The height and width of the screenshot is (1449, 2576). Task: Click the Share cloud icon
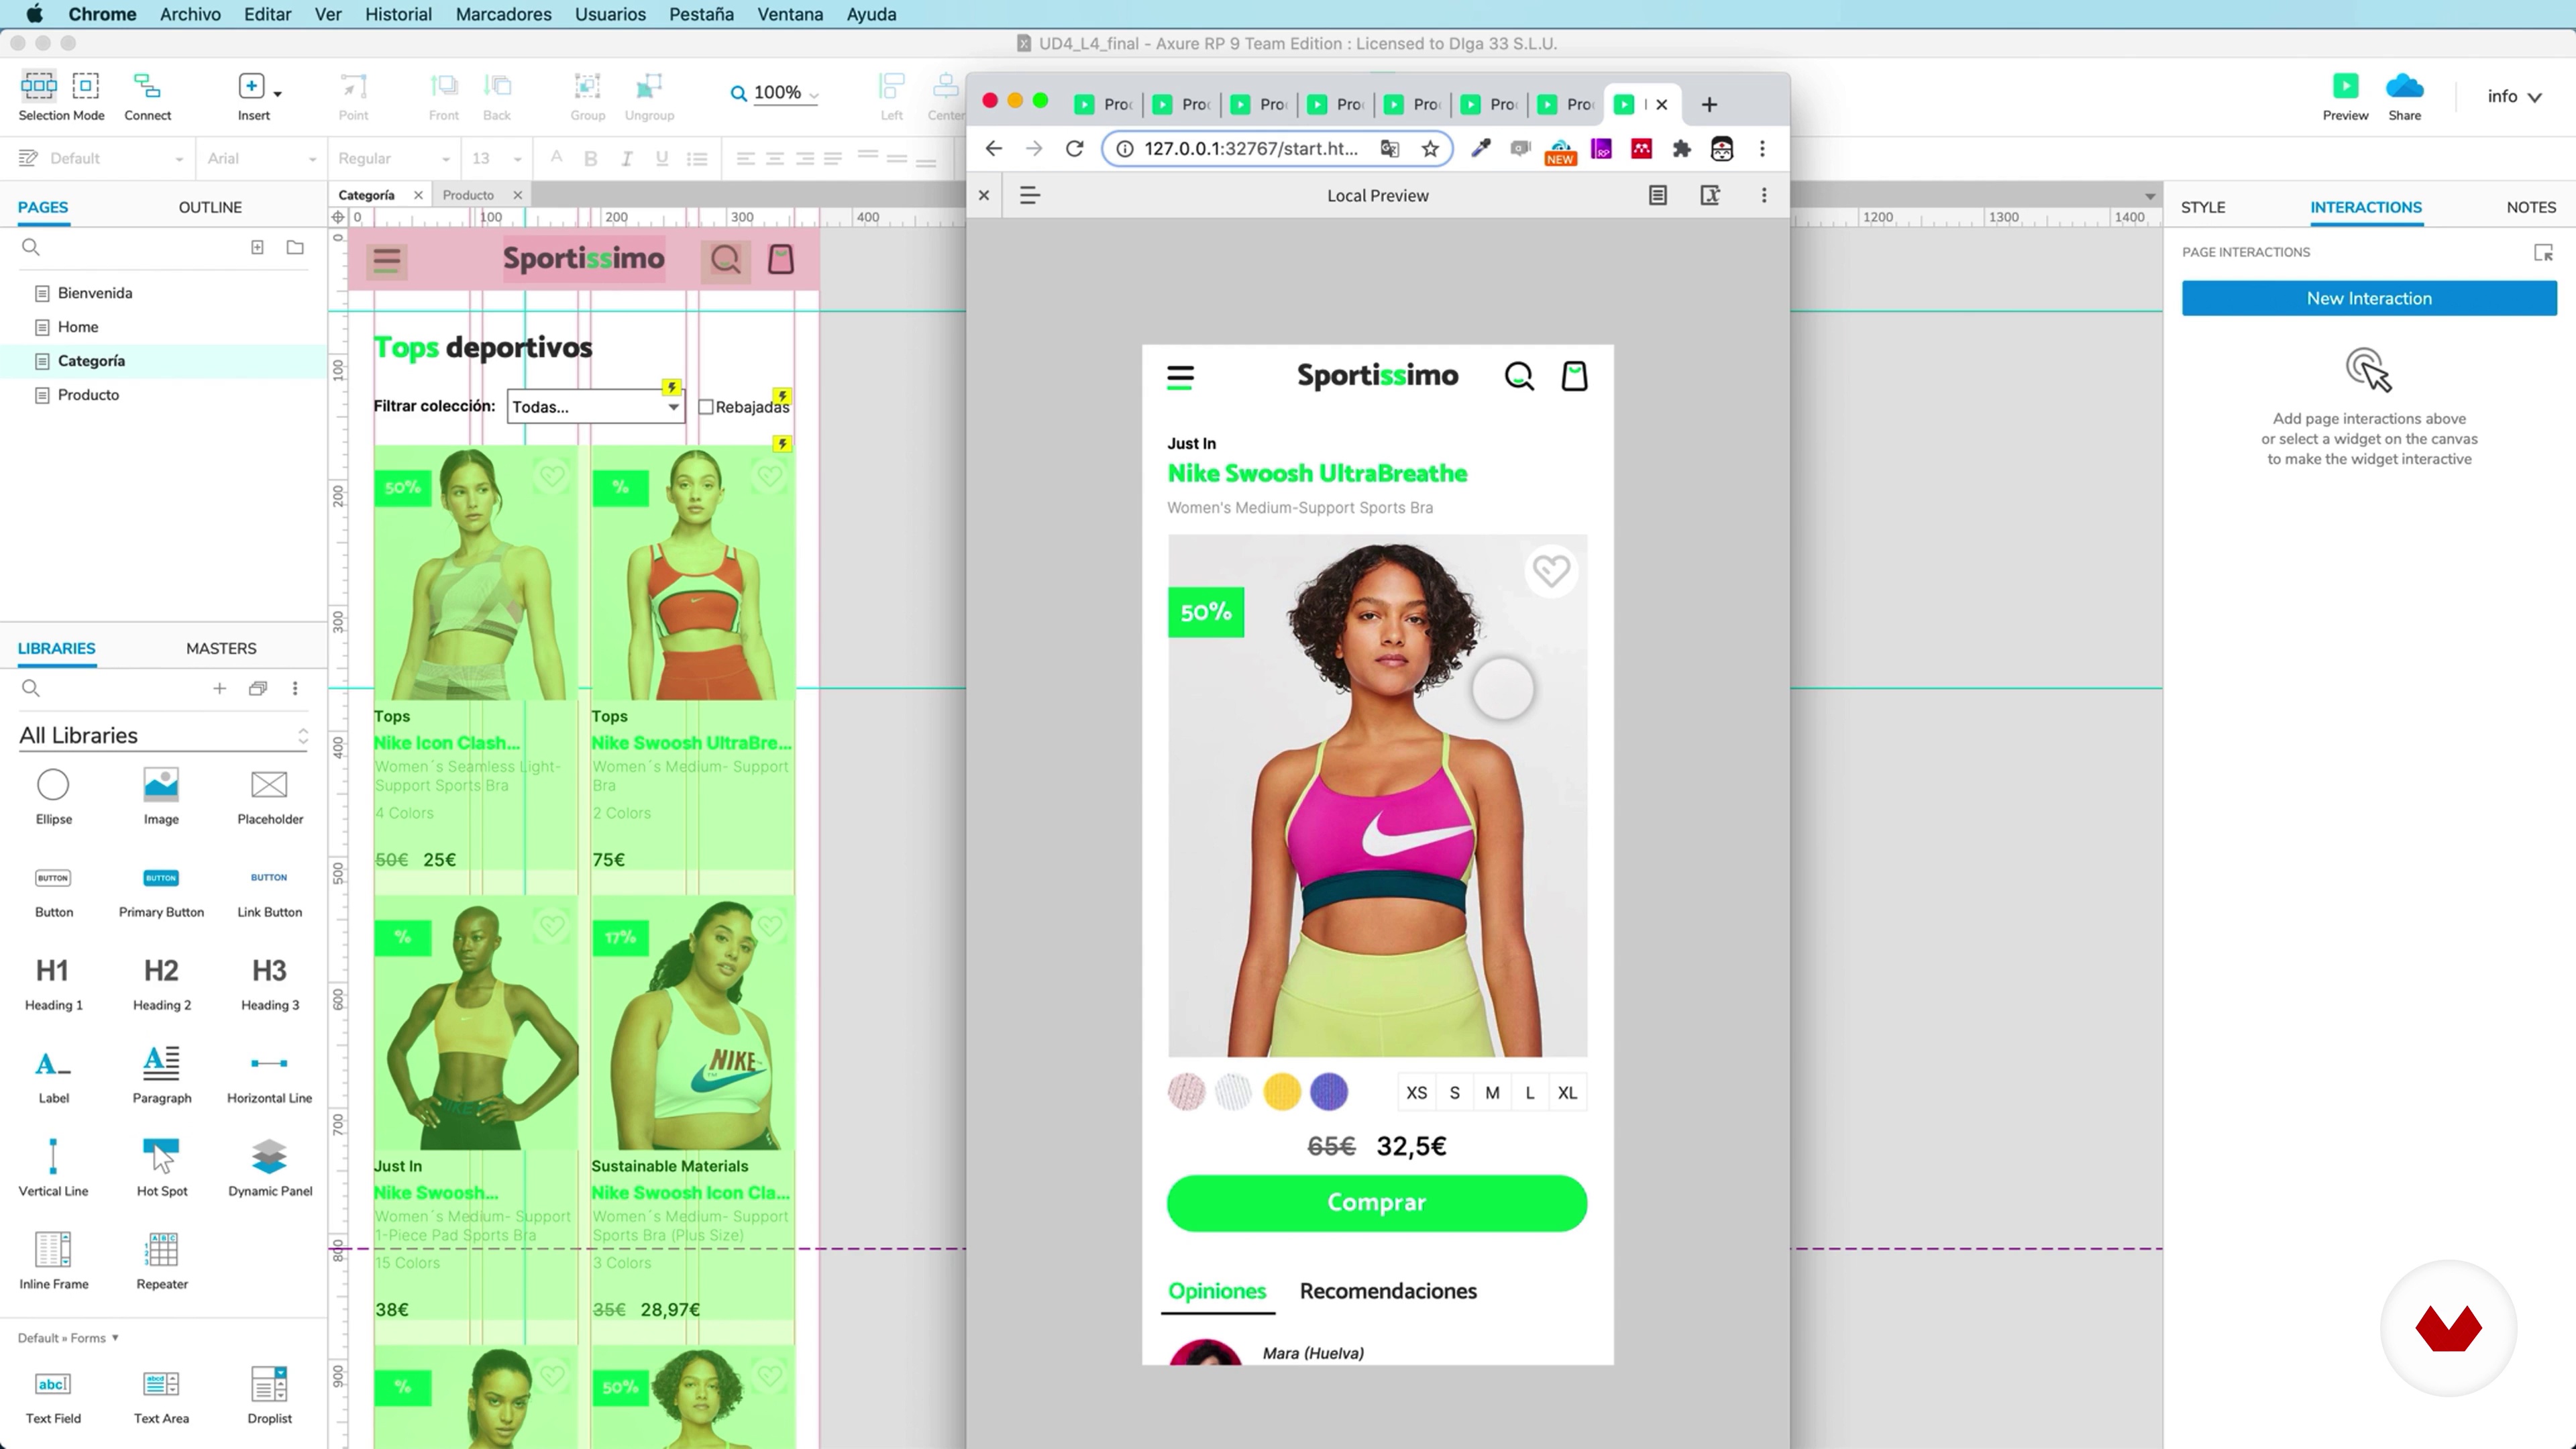(x=2404, y=86)
